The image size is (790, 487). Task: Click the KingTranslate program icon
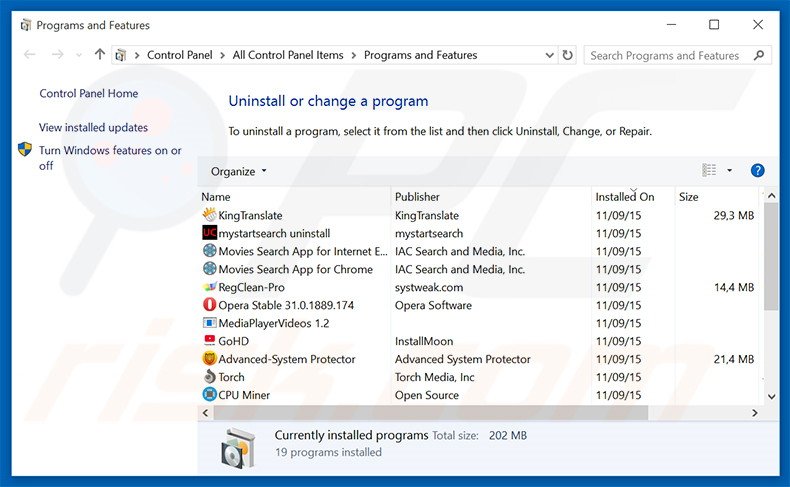point(209,215)
